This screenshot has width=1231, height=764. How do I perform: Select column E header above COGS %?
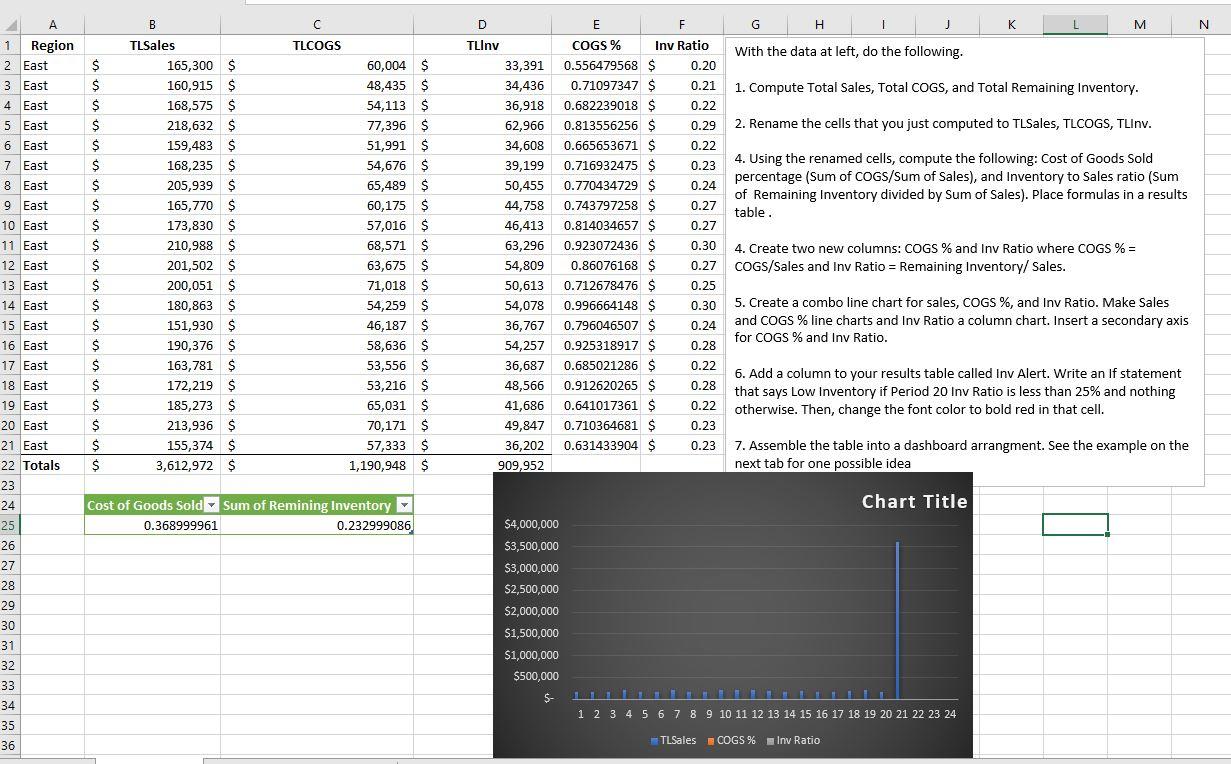(596, 24)
